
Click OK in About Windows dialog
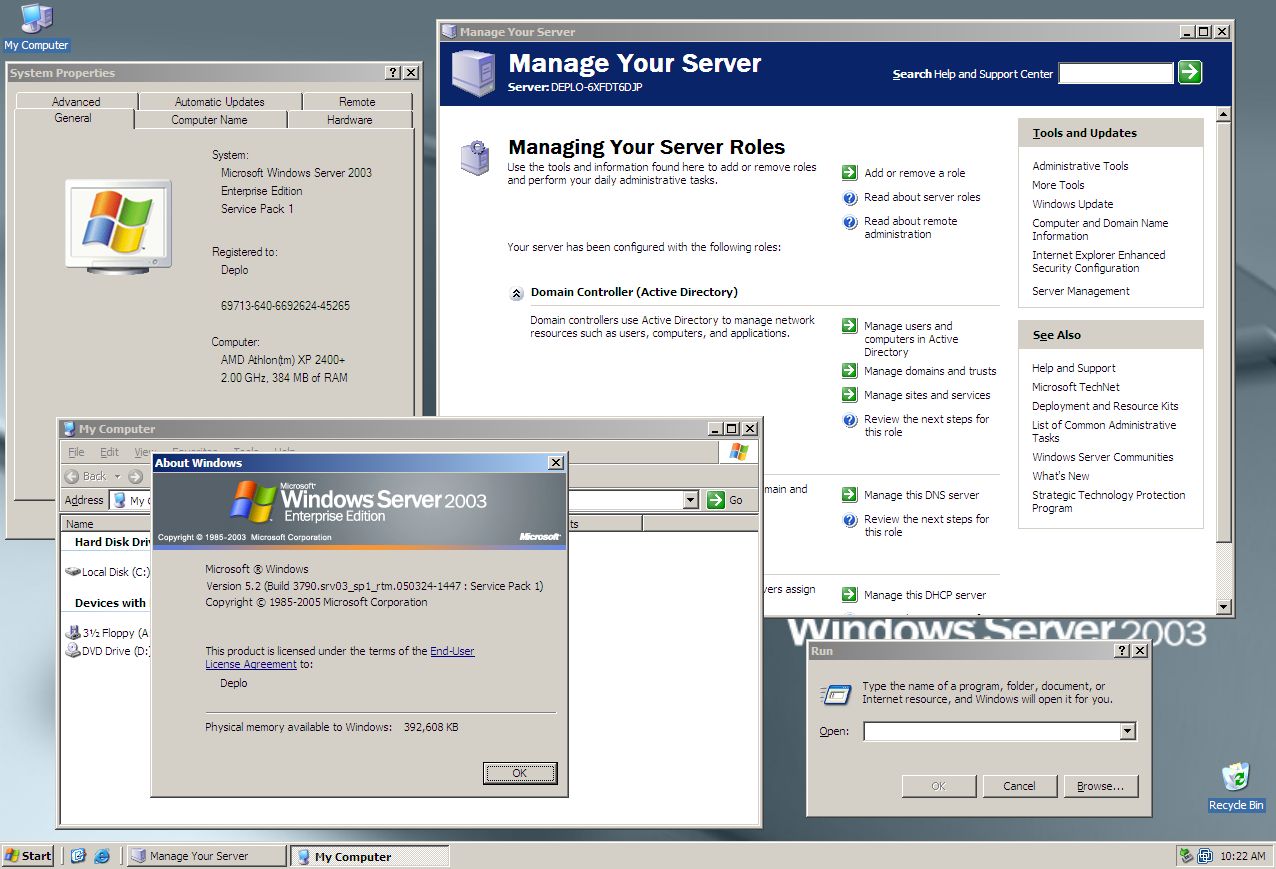tap(519, 773)
